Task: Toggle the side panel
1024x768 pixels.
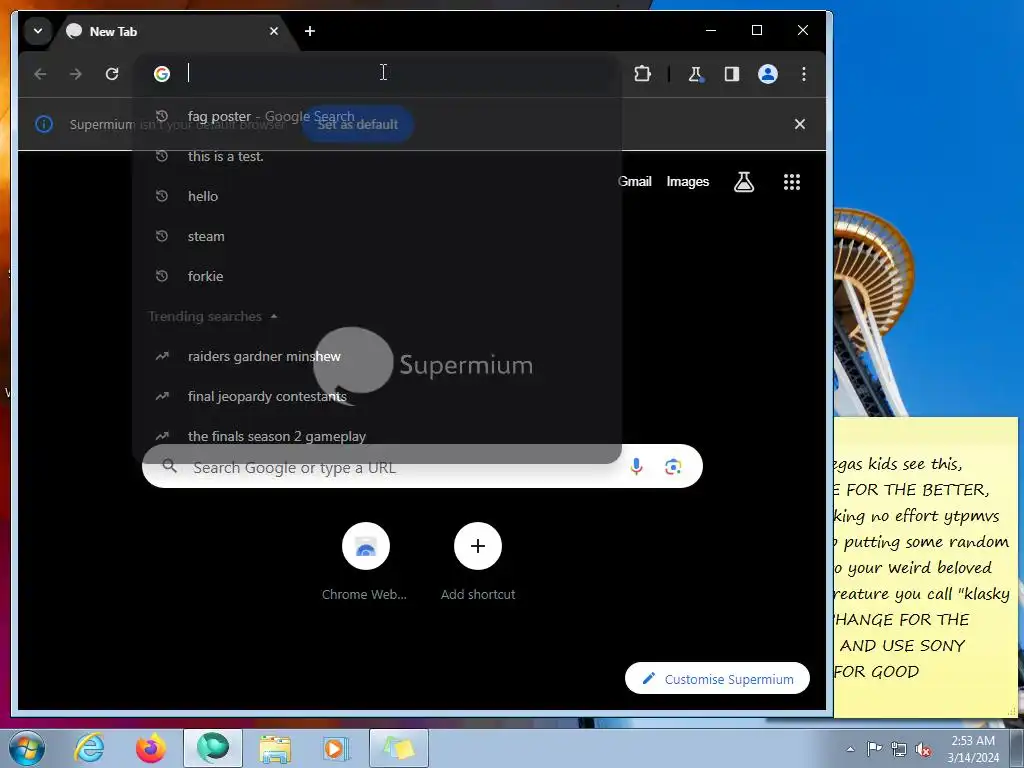Action: click(731, 74)
